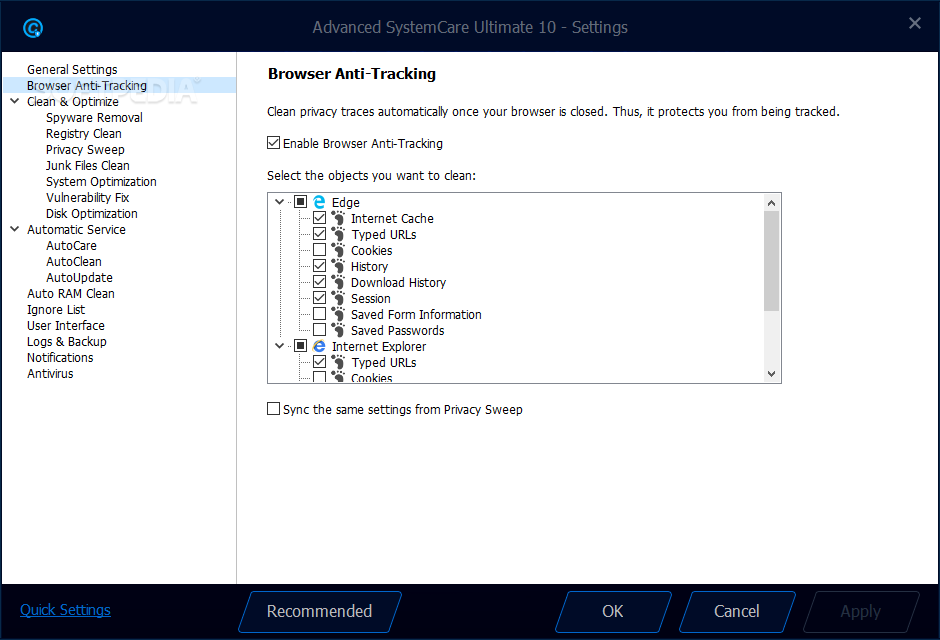Image resolution: width=940 pixels, height=640 pixels.
Task: Click scroll up arrow in objects list
Action: pos(772,203)
